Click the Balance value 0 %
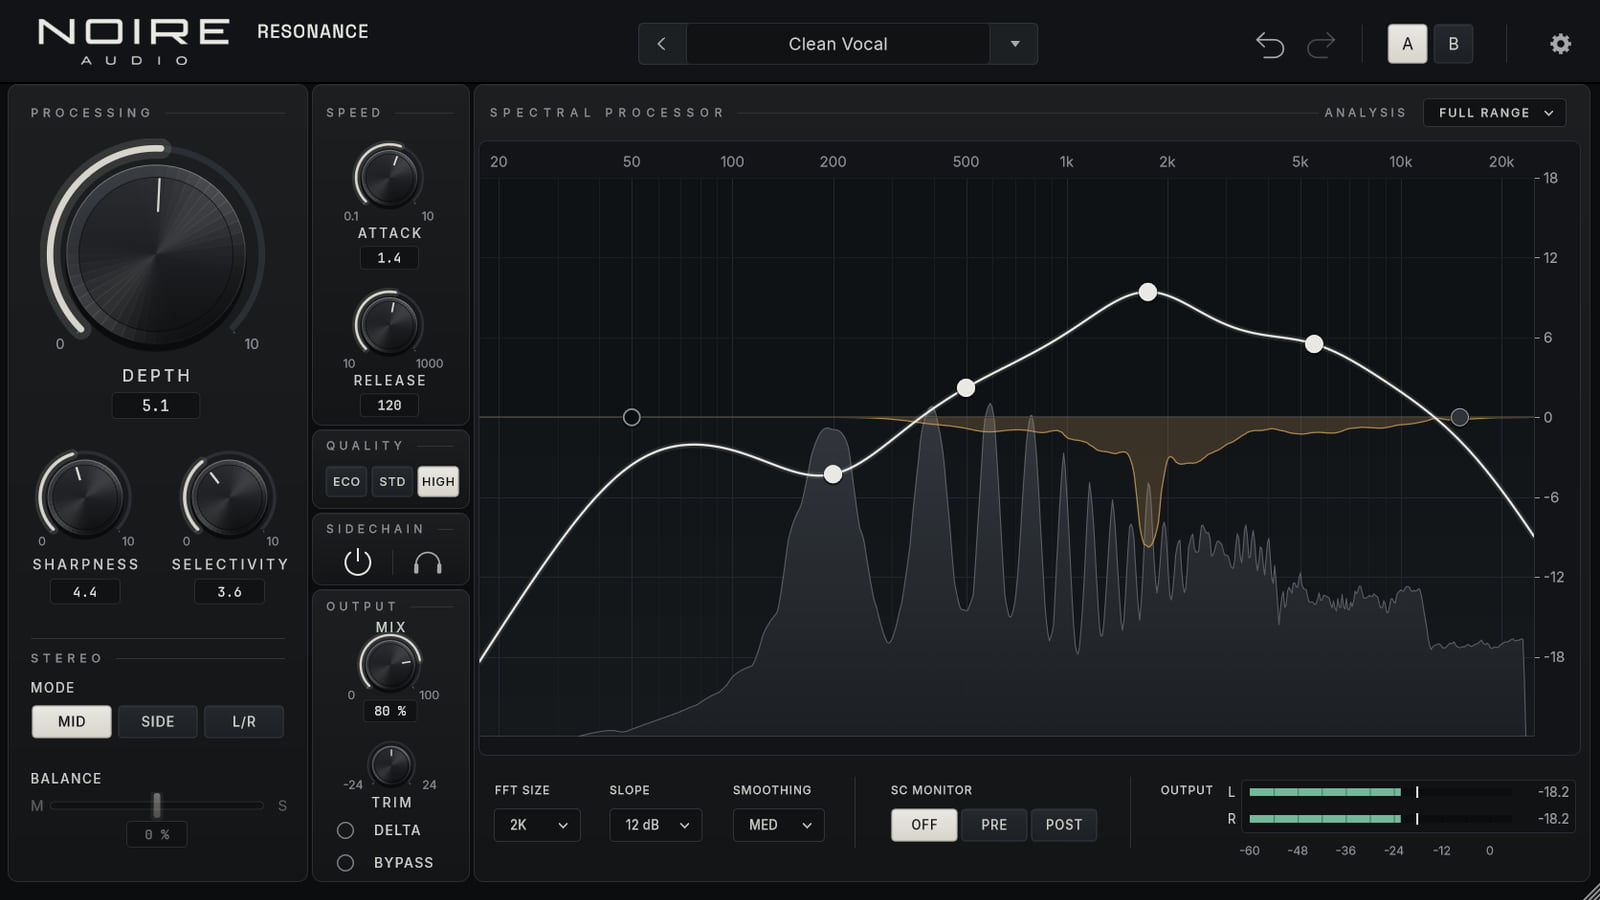1600x900 pixels. 157,834
